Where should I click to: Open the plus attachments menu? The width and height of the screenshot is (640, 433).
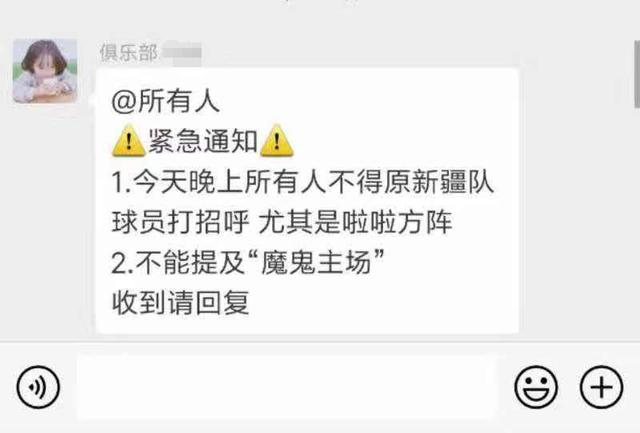(601, 387)
